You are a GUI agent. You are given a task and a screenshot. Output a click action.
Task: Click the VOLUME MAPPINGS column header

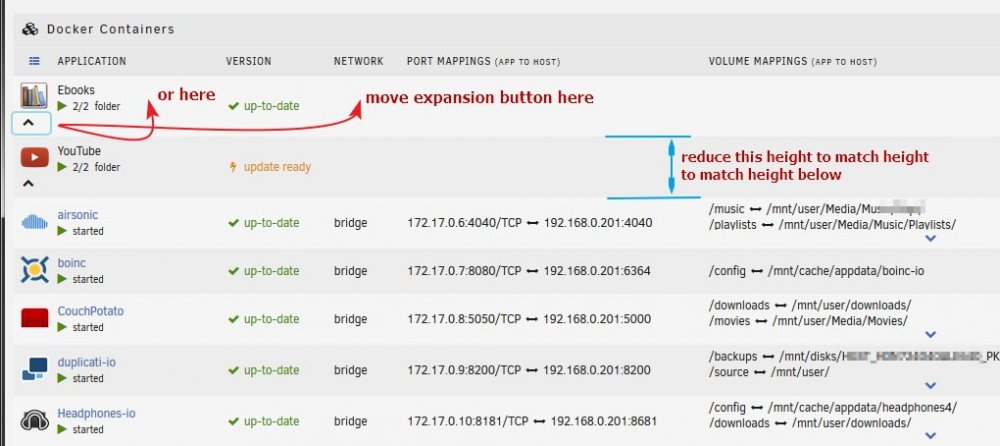pyautogui.click(x=793, y=61)
